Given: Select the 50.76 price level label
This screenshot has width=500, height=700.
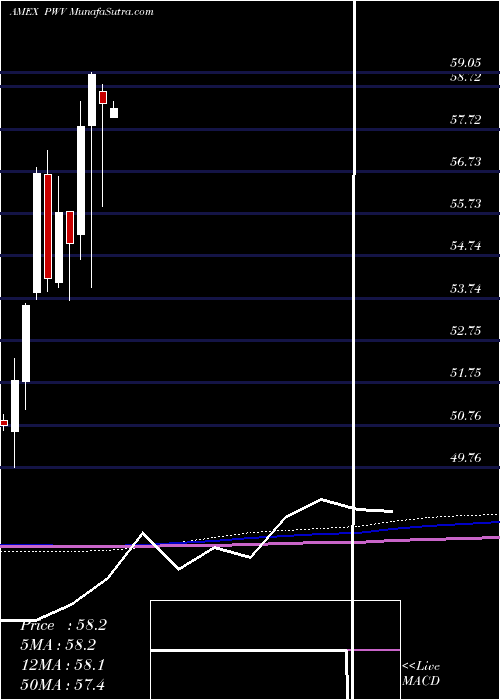Looking at the screenshot, I should tap(466, 416).
